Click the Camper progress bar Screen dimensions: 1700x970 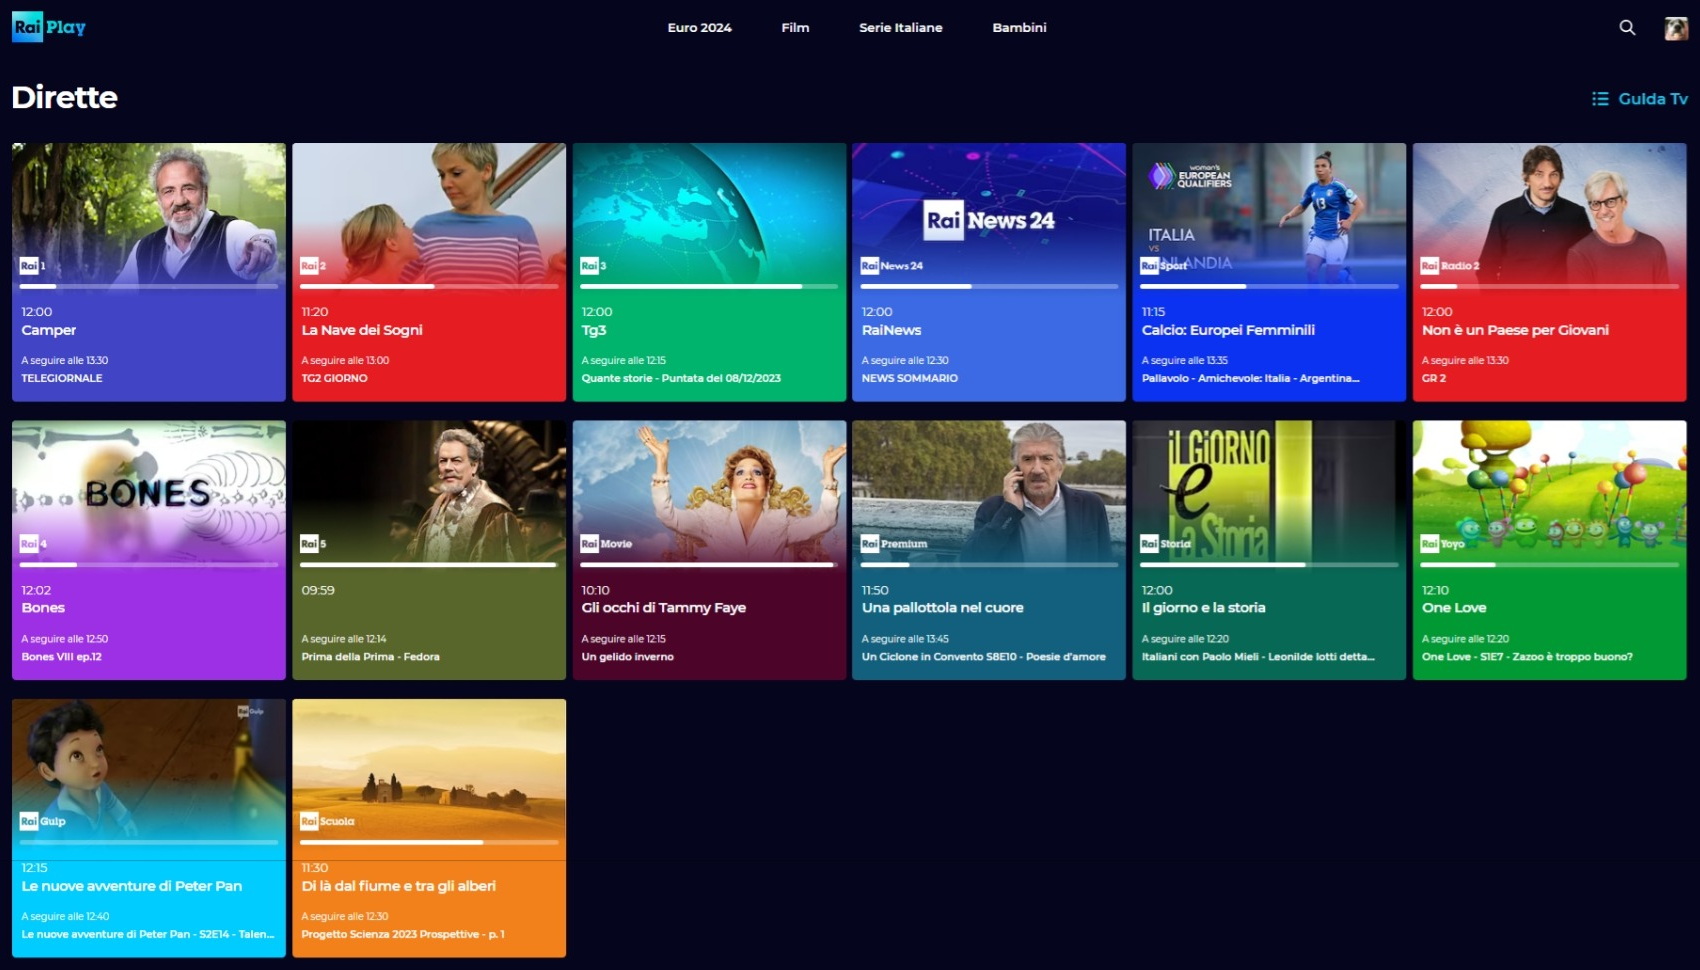click(x=149, y=286)
